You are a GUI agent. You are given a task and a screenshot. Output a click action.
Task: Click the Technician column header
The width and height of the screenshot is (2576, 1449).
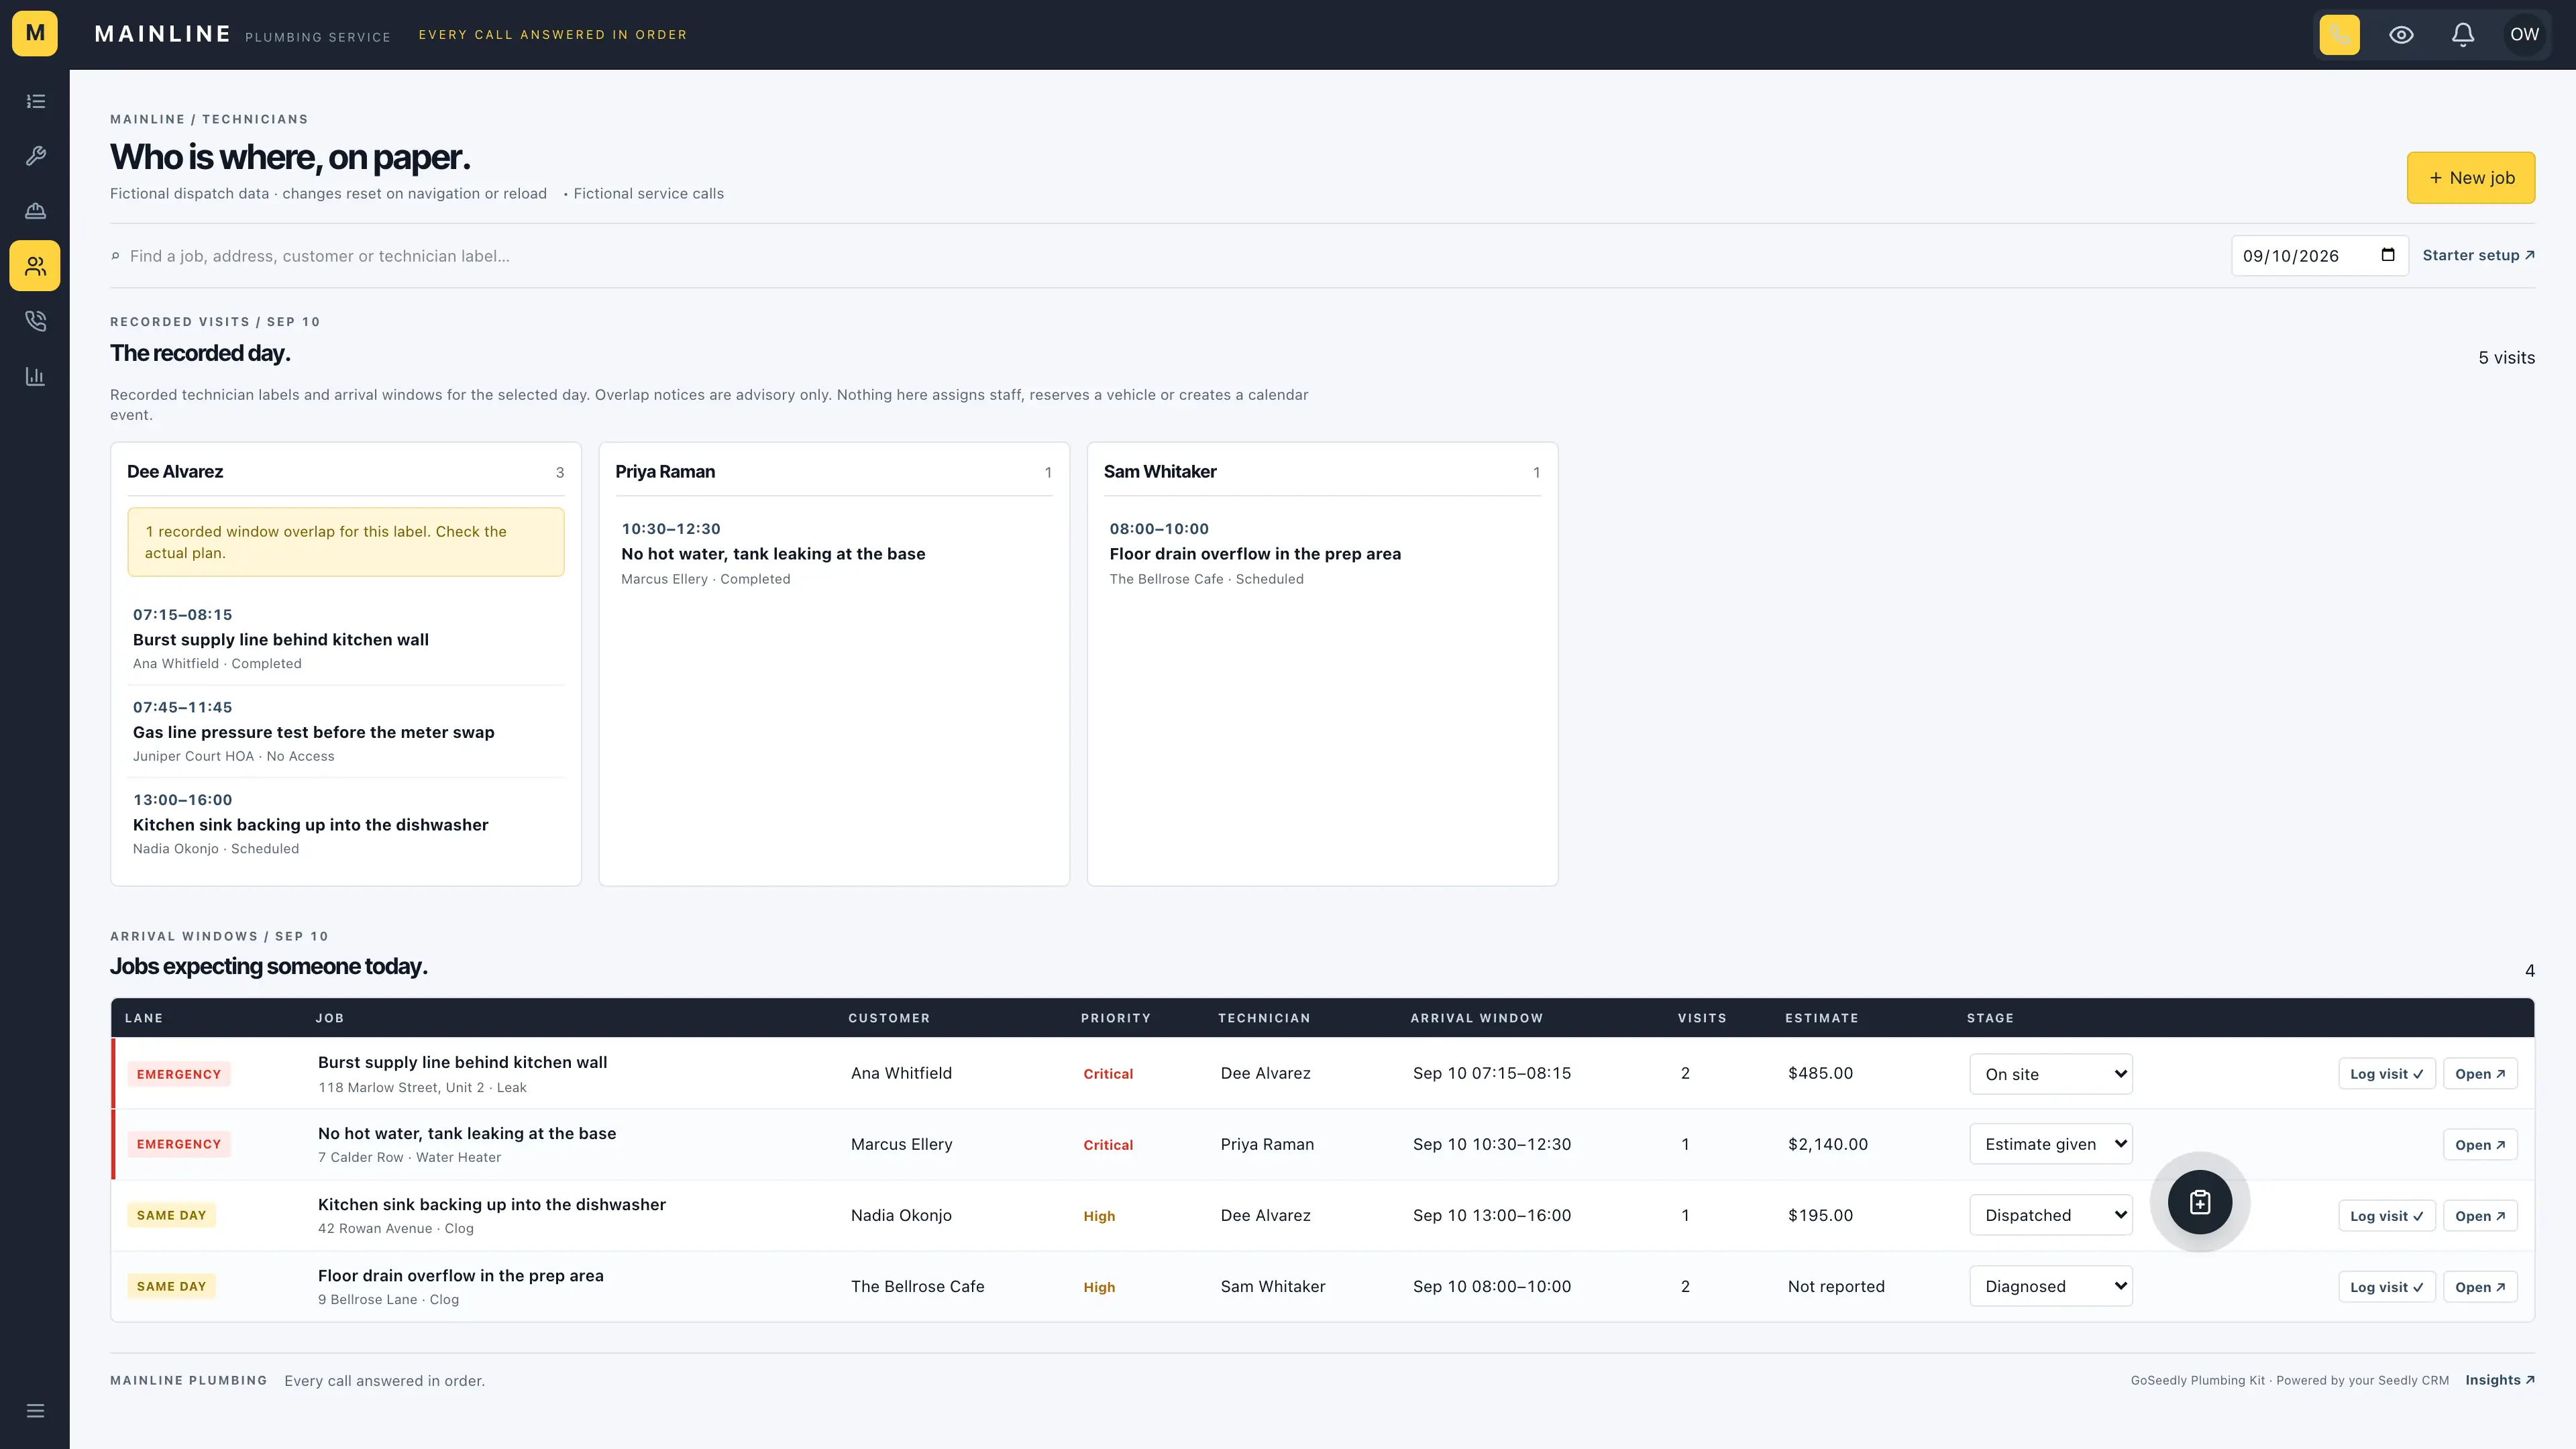1264,1018
